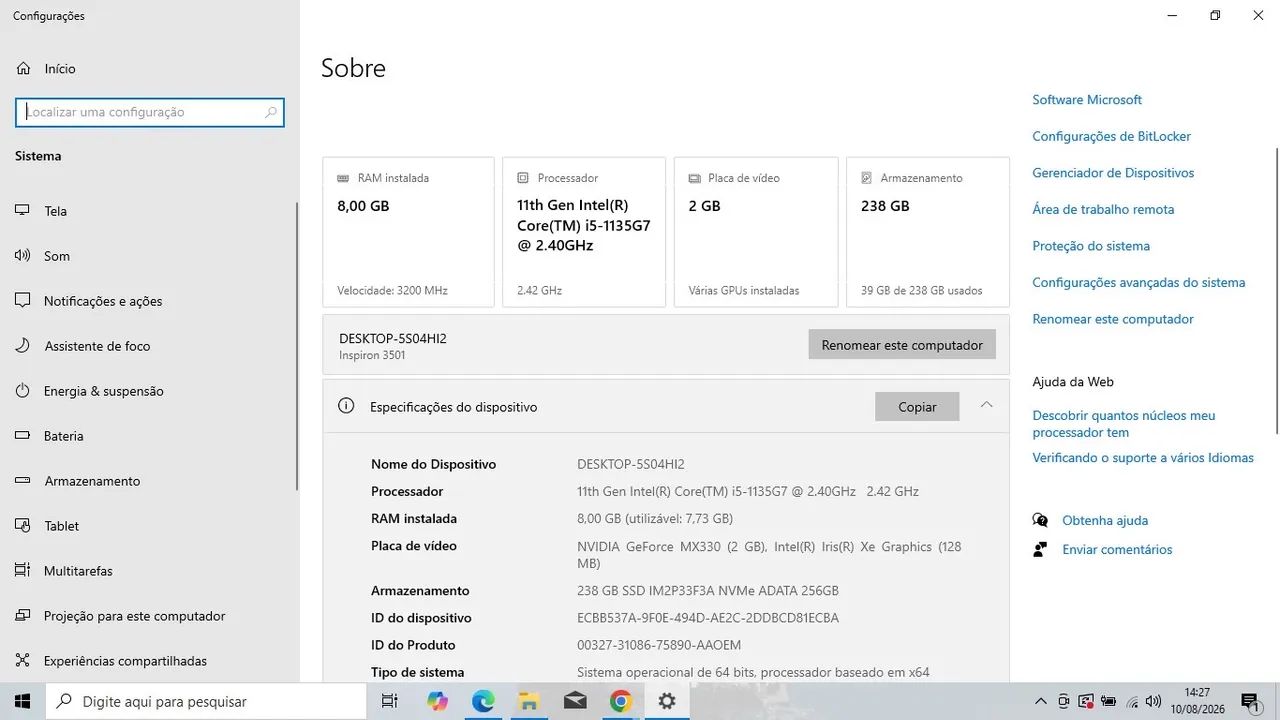Viewport: 1280px width, 720px height.
Task: Open Armazenamento in the sidebar
Action: (77, 481)
